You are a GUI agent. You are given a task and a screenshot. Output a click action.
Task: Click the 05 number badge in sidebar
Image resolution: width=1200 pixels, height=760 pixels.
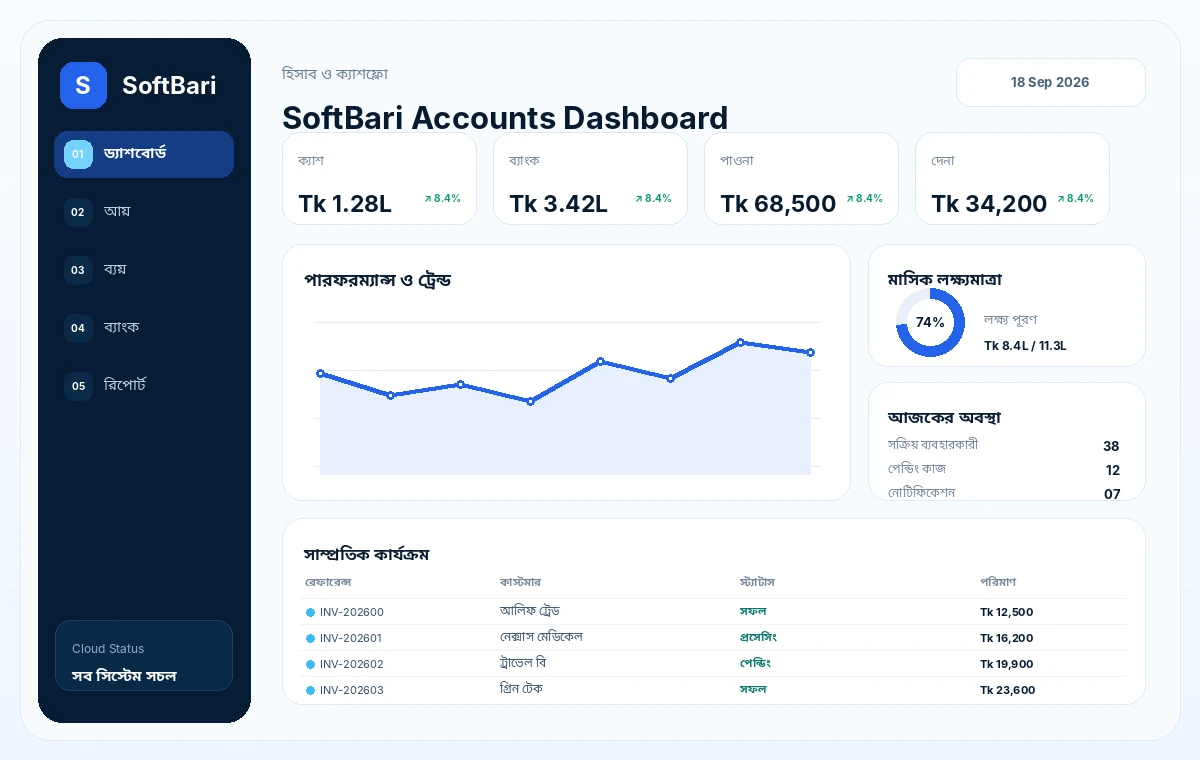click(78, 386)
